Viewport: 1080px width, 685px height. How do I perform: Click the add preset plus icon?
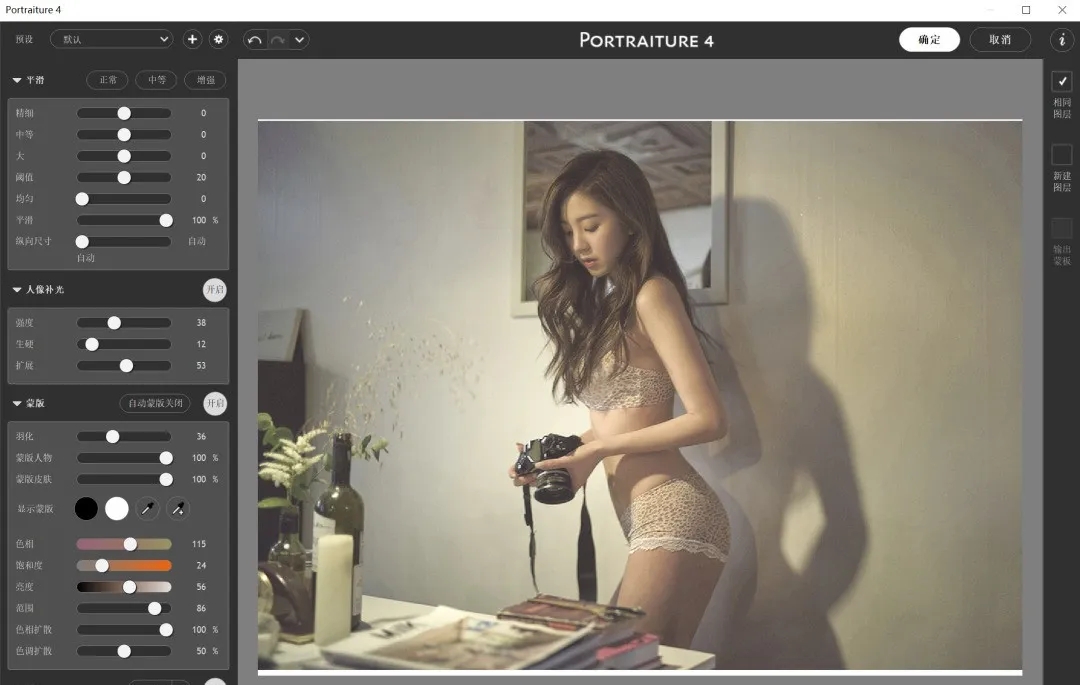(193, 40)
